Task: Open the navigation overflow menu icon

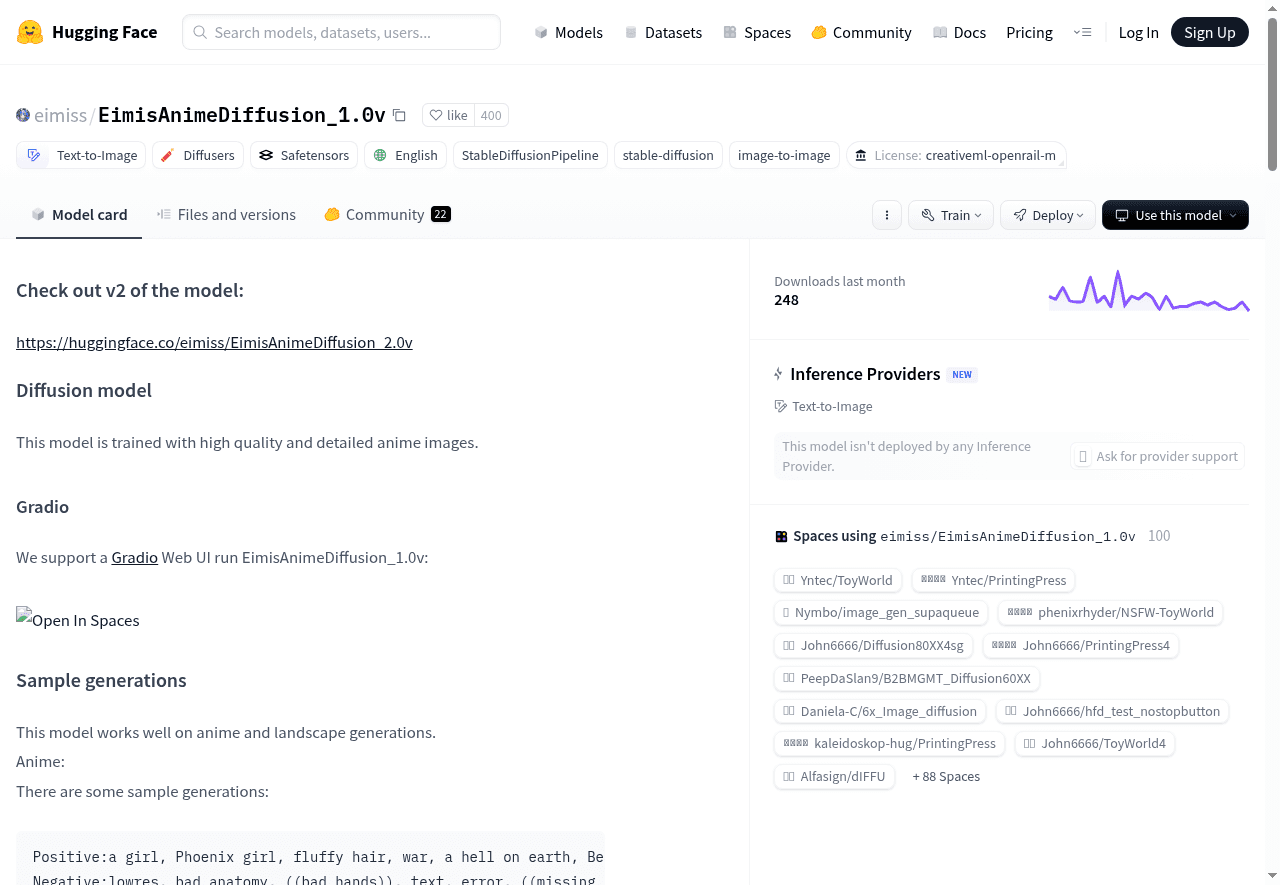Action: tap(1082, 32)
